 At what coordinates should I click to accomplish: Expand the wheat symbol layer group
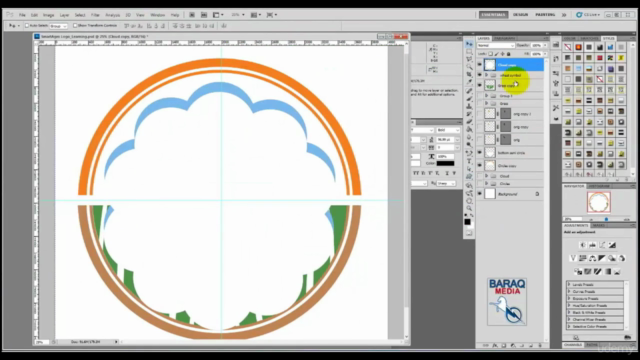point(487,75)
